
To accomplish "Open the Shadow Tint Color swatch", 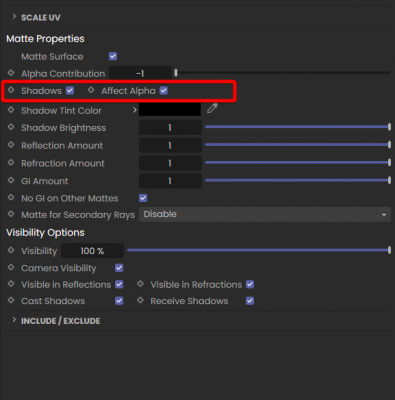I will tap(170, 109).
